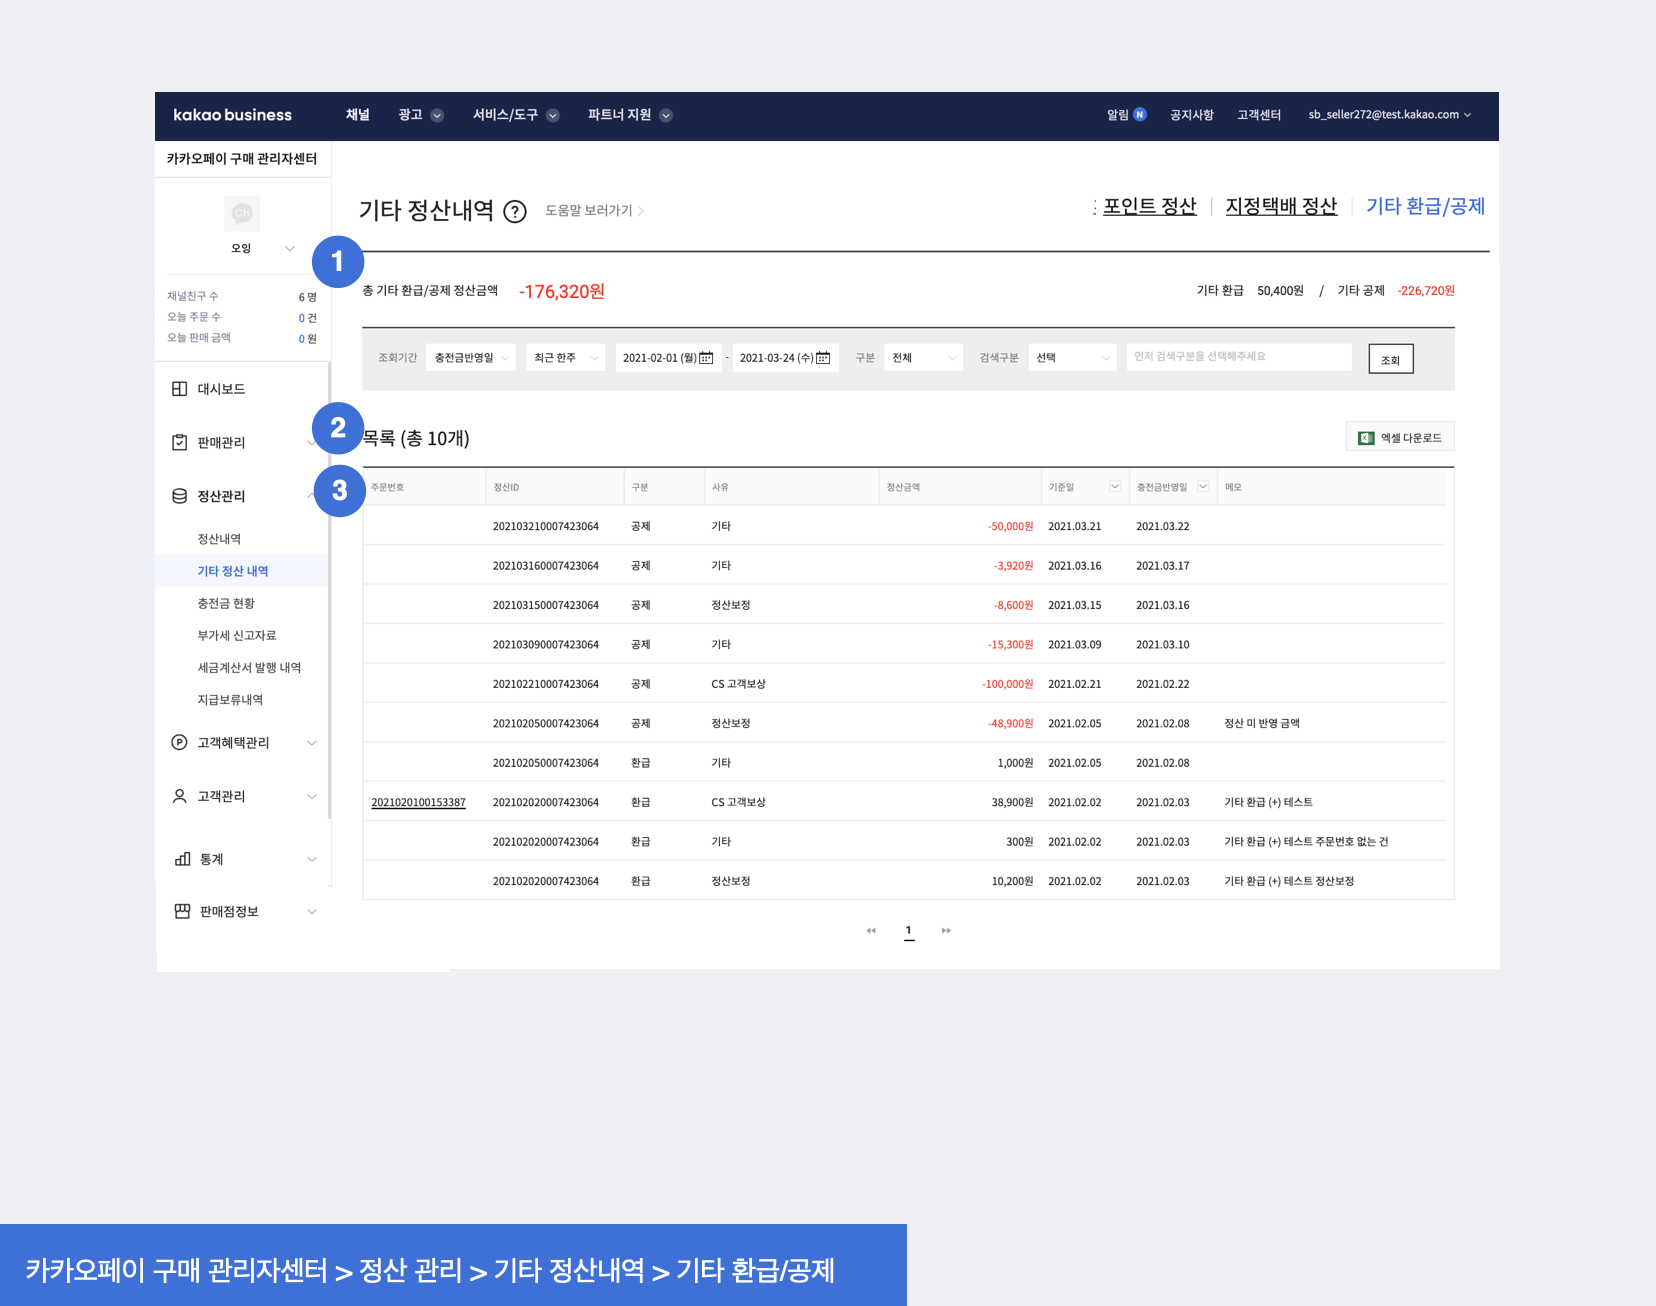Click the 고객관리 person icon
The width and height of the screenshot is (1656, 1306).
click(x=180, y=796)
